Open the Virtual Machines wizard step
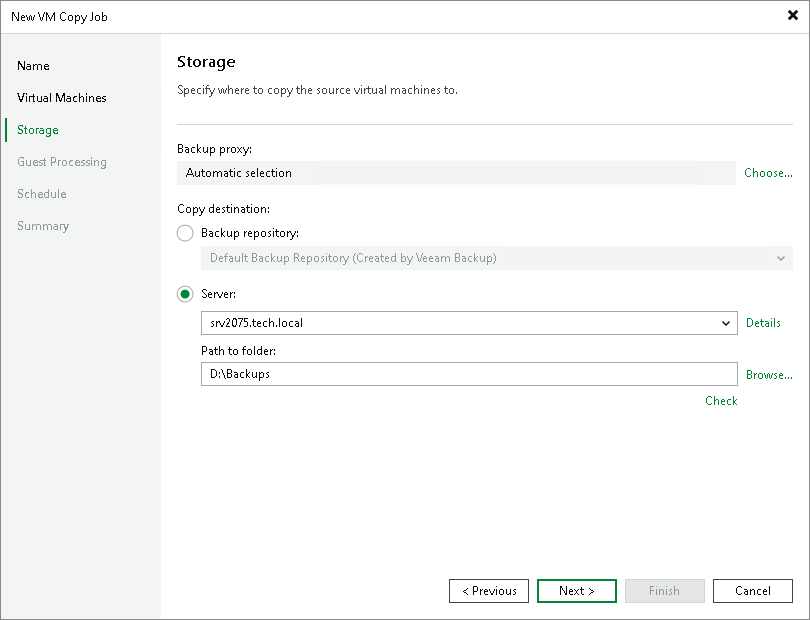This screenshot has height=620, width=810. click(x=61, y=98)
